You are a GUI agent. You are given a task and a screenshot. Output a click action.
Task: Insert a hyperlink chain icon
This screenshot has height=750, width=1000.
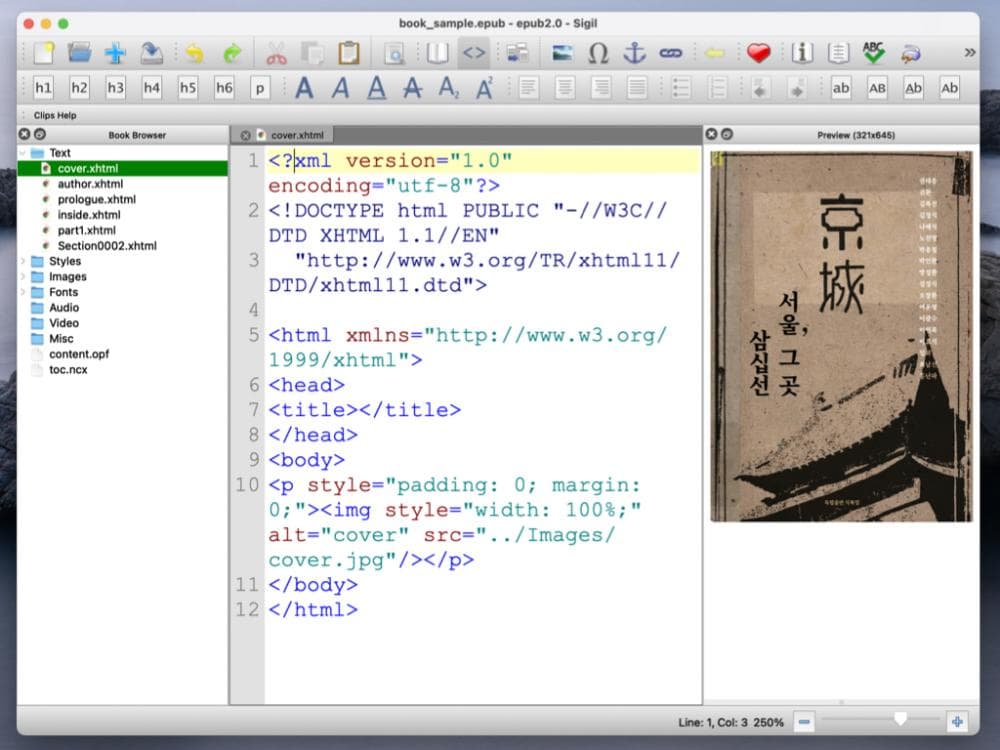[671, 53]
